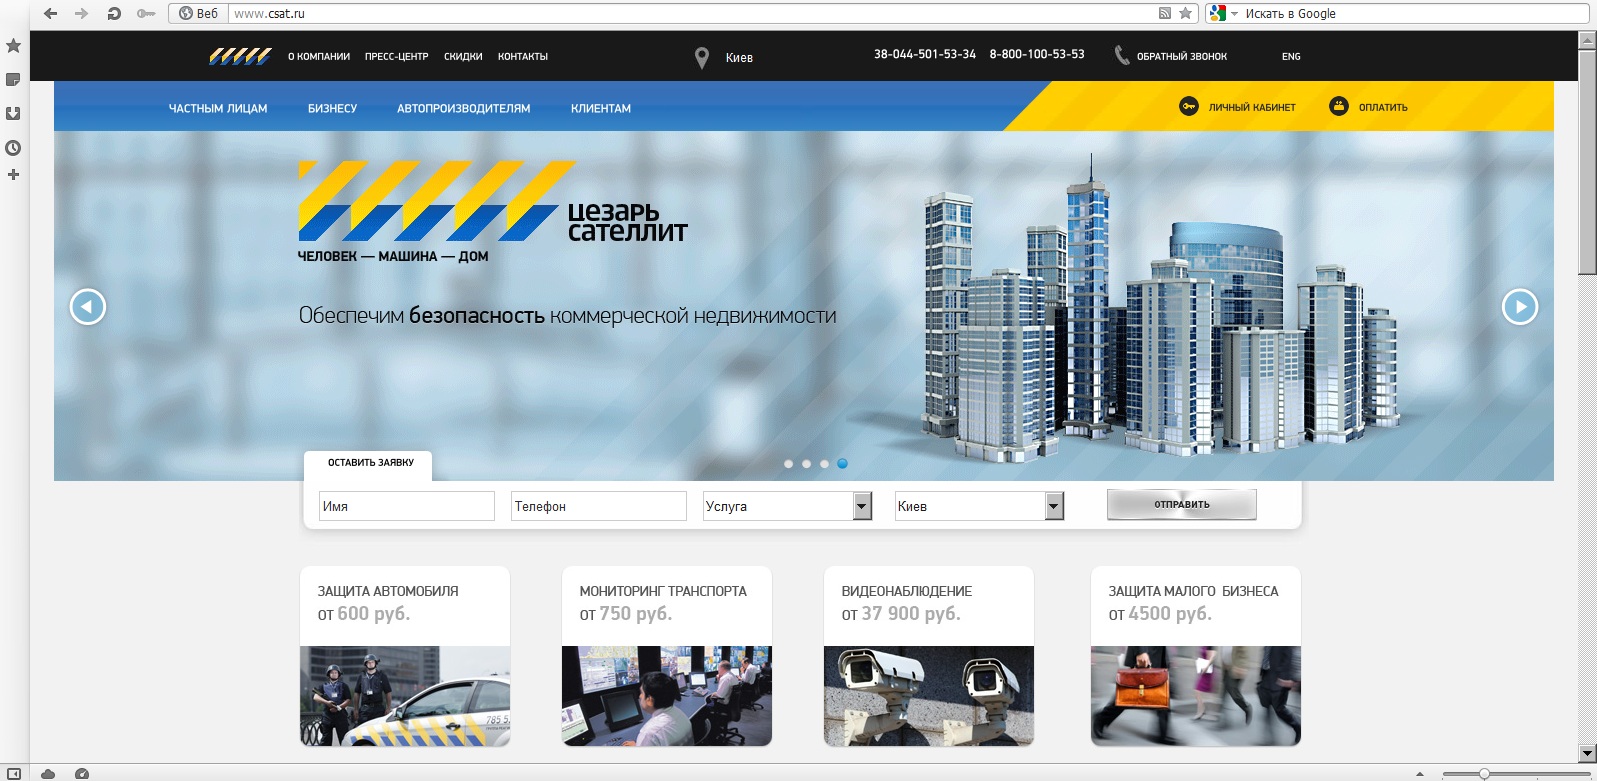1597x781 pixels.
Task: Click the key password manager icon
Action: 146,13
